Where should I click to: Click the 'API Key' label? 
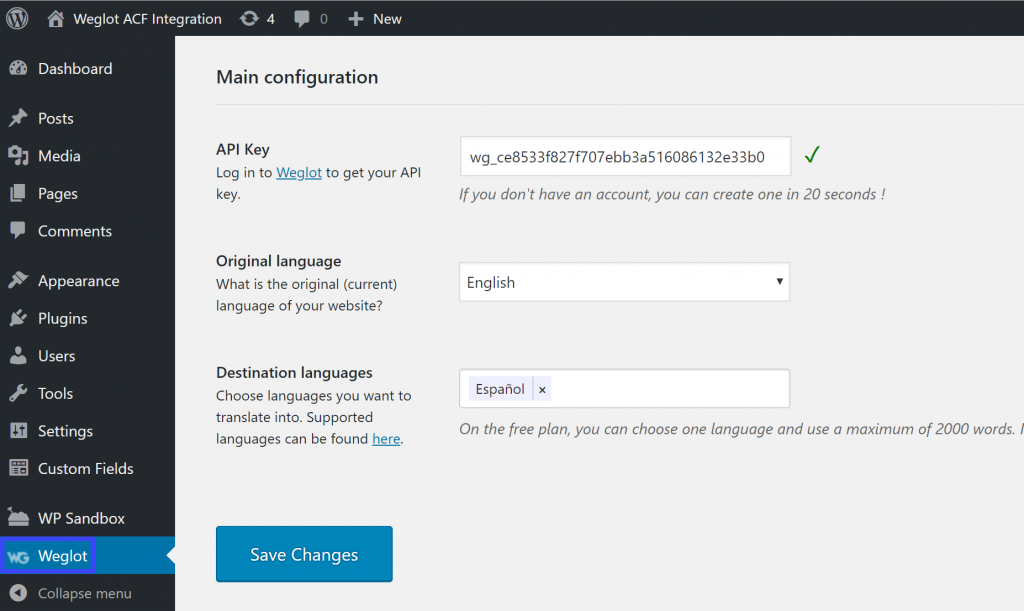pos(243,149)
